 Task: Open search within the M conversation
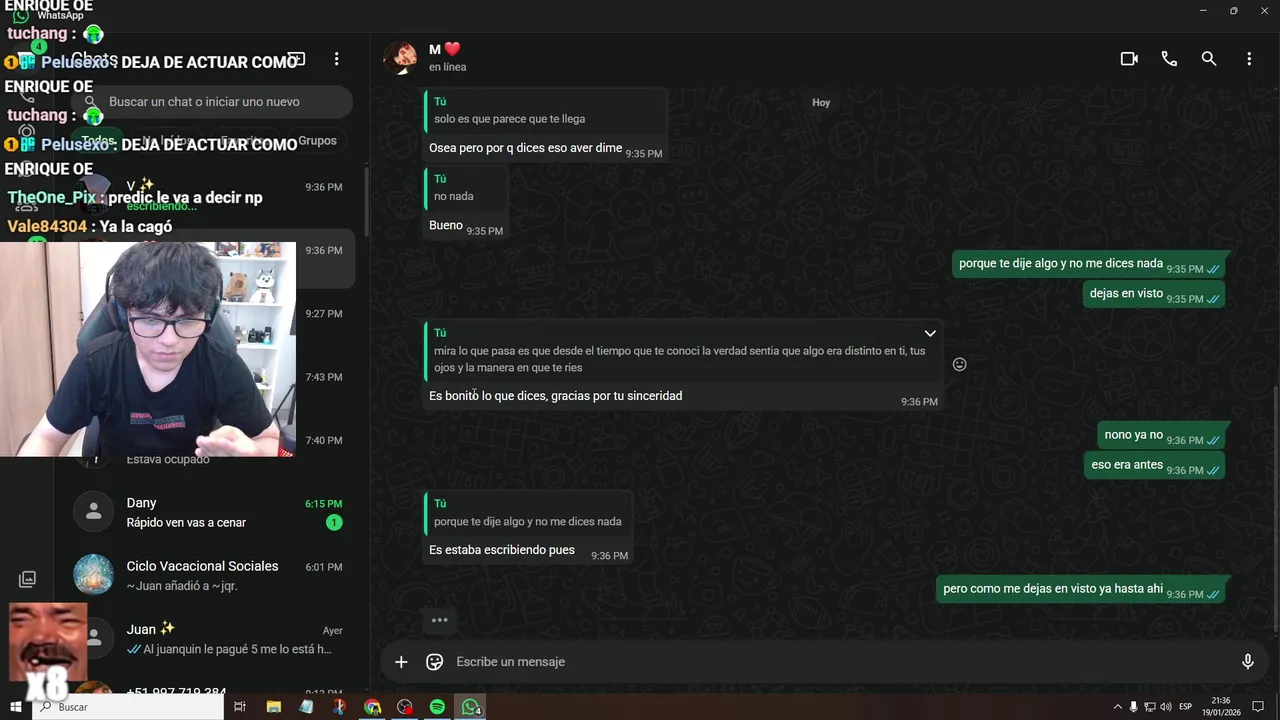pyautogui.click(x=1209, y=59)
